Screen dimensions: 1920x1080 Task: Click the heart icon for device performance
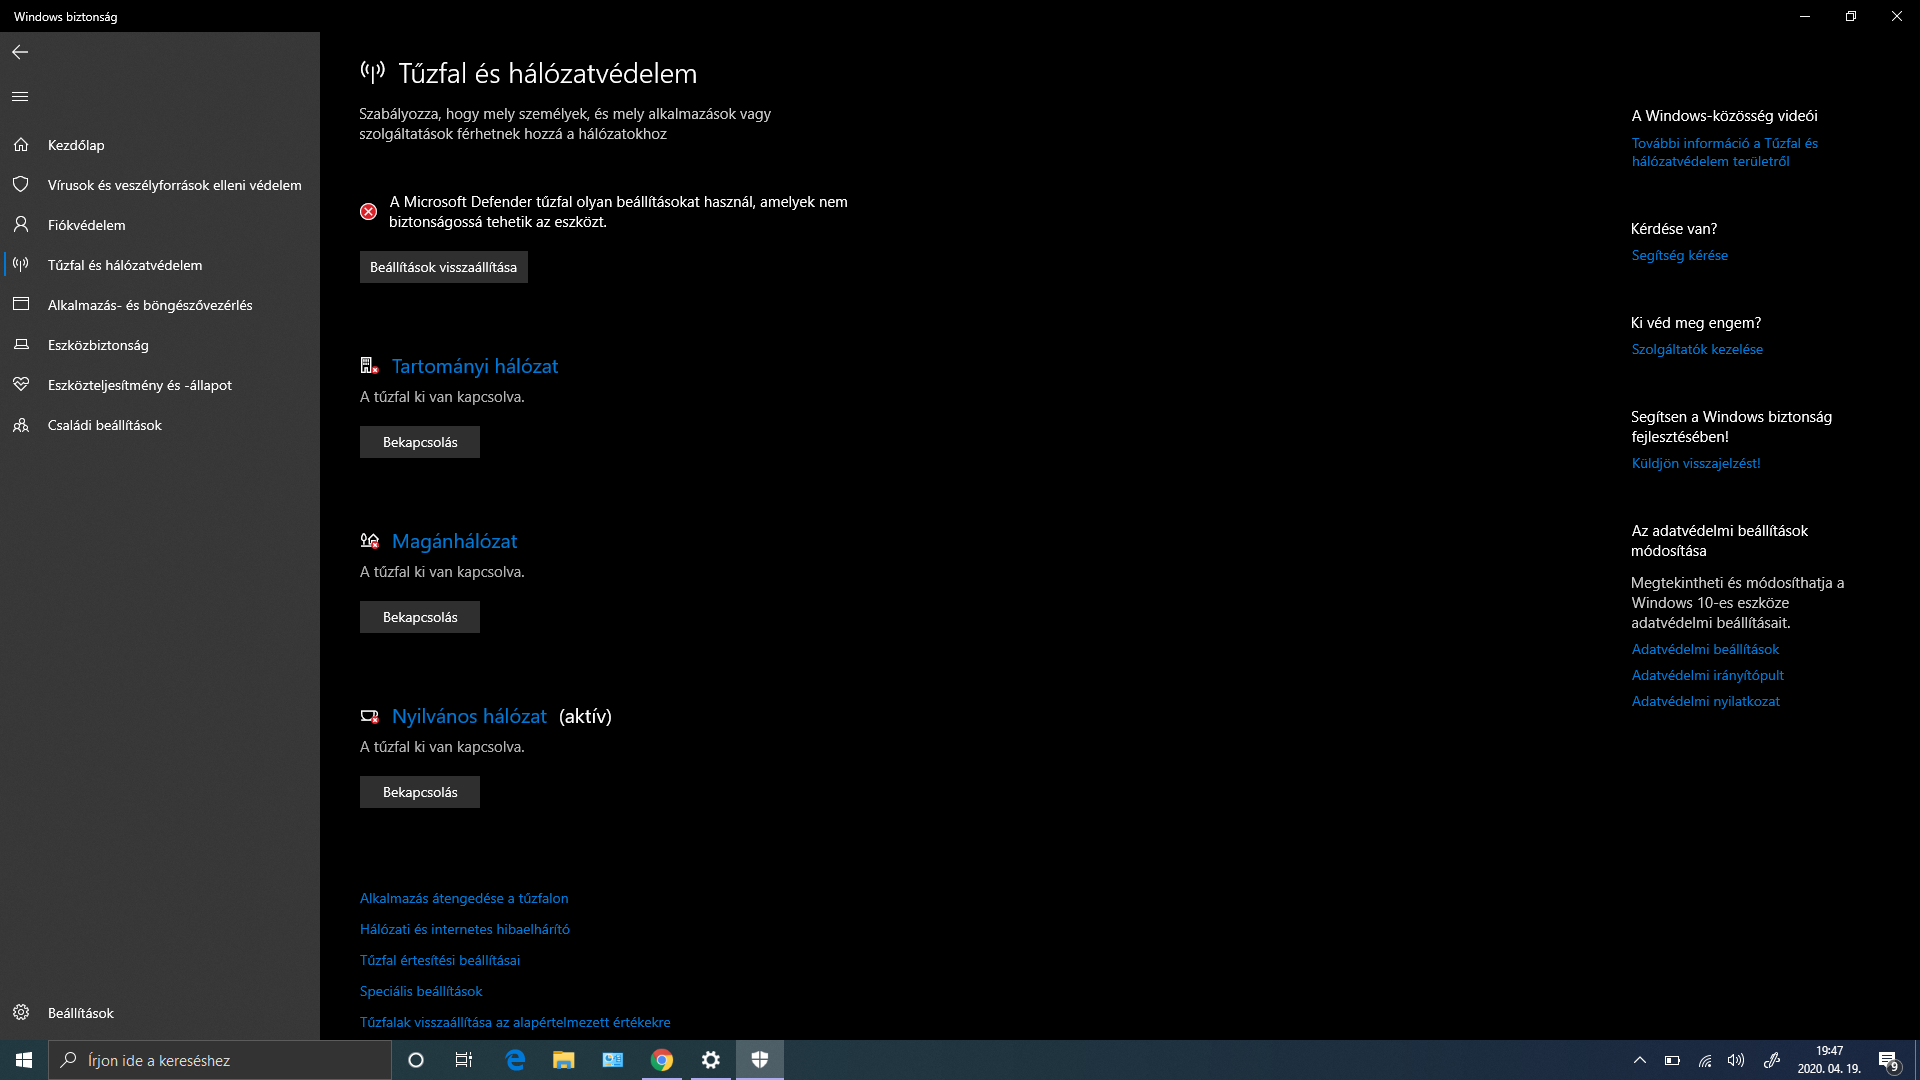tap(21, 385)
